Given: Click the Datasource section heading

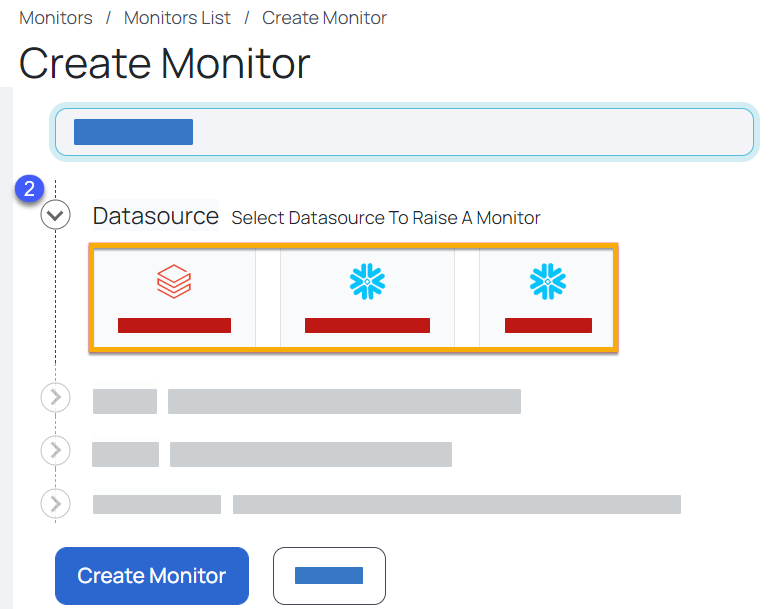Looking at the screenshot, I should 156,216.
